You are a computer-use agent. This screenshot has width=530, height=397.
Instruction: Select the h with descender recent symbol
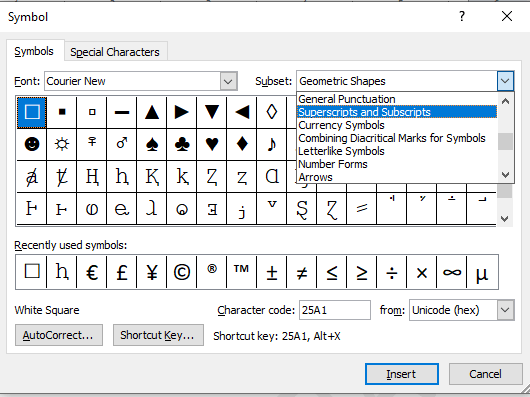pos(62,272)
